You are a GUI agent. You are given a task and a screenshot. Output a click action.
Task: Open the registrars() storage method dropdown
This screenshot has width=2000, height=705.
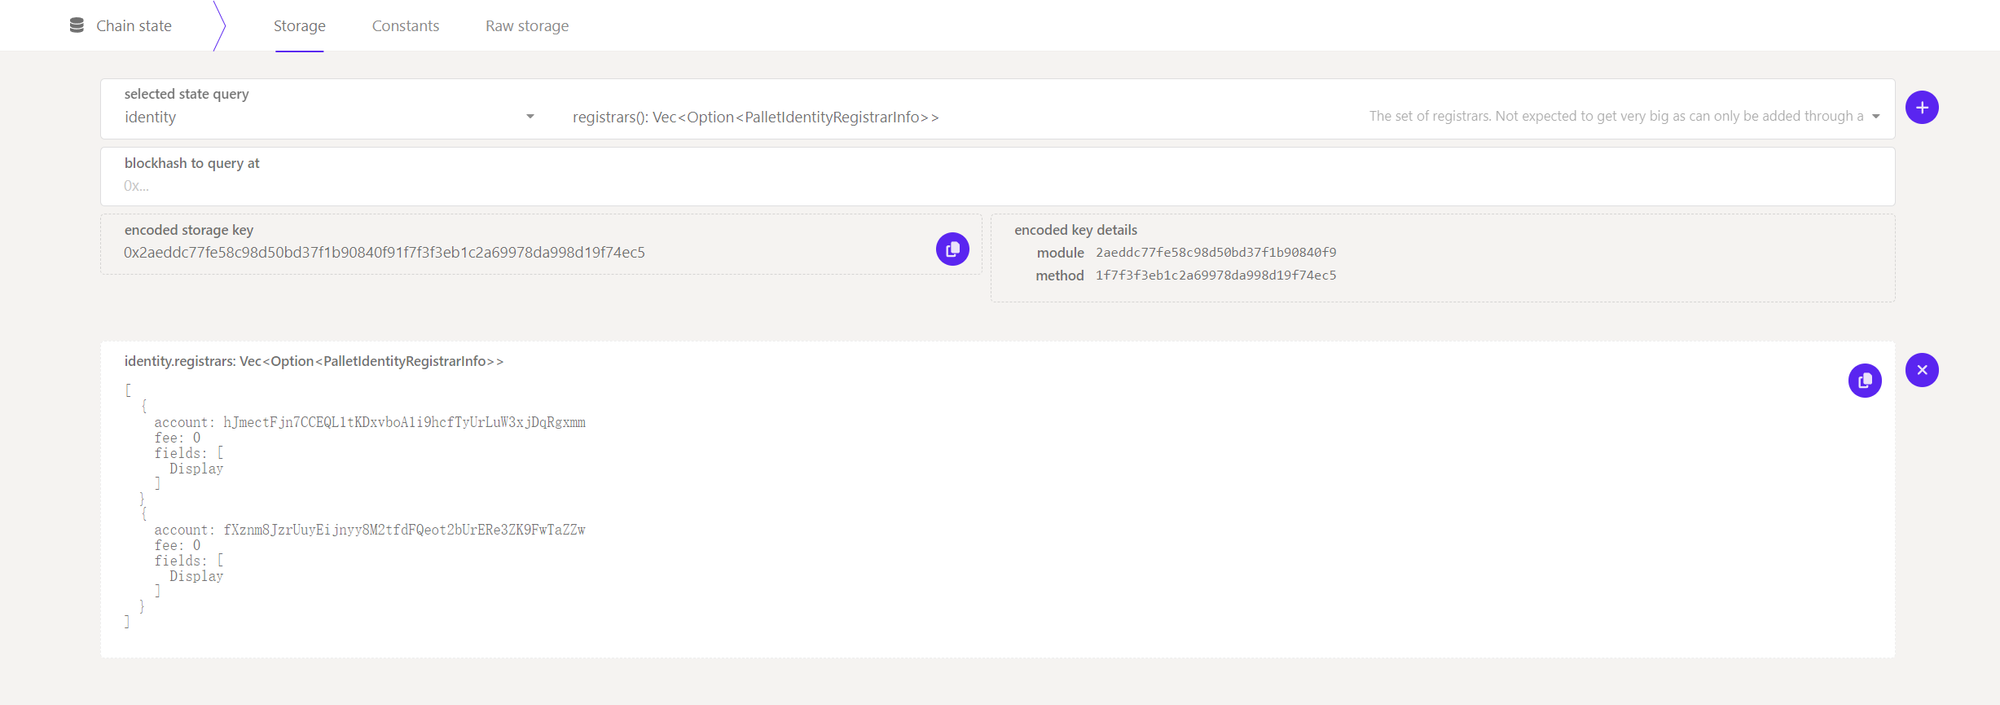(755, 117)
